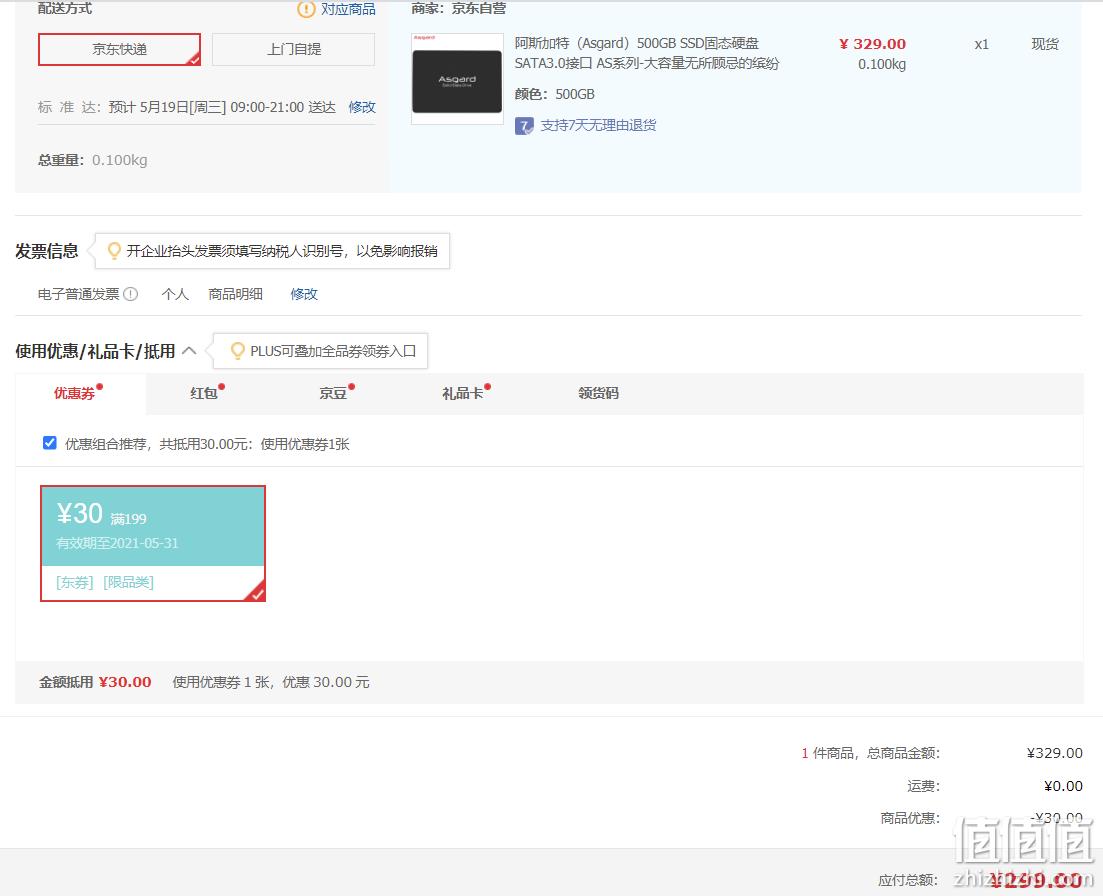Open 支持7天无理由退货 link

tap(598, 125)
